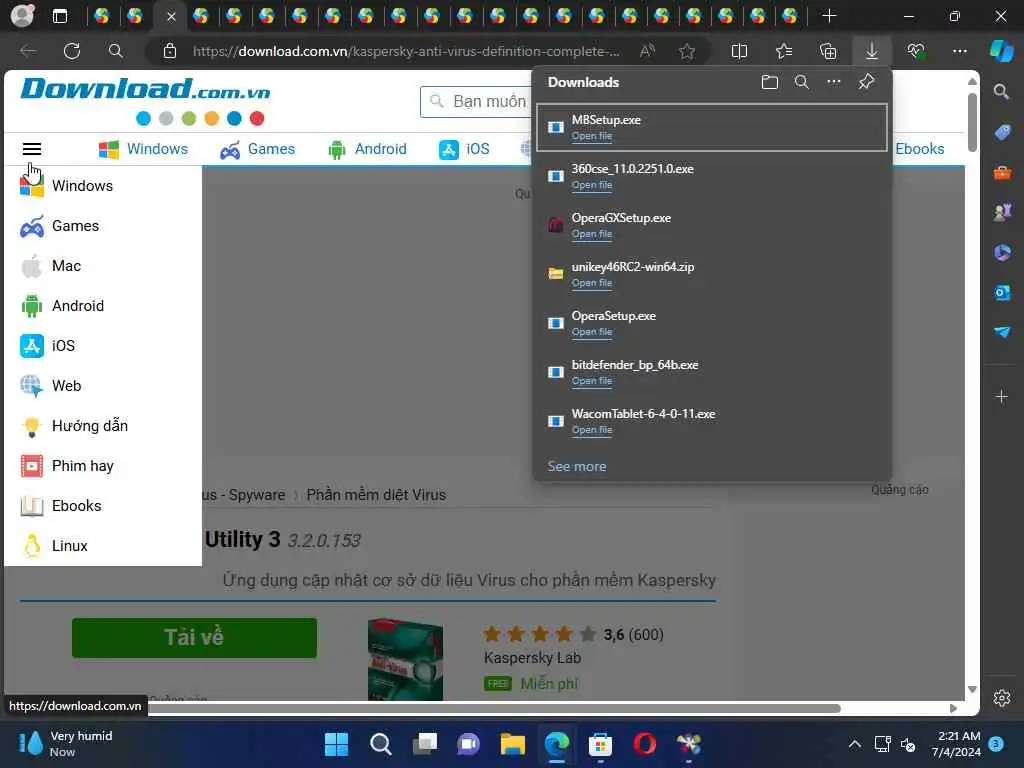Click the site search input field
This screenshot has width=1024, height=768.
(x=477, y=102)
